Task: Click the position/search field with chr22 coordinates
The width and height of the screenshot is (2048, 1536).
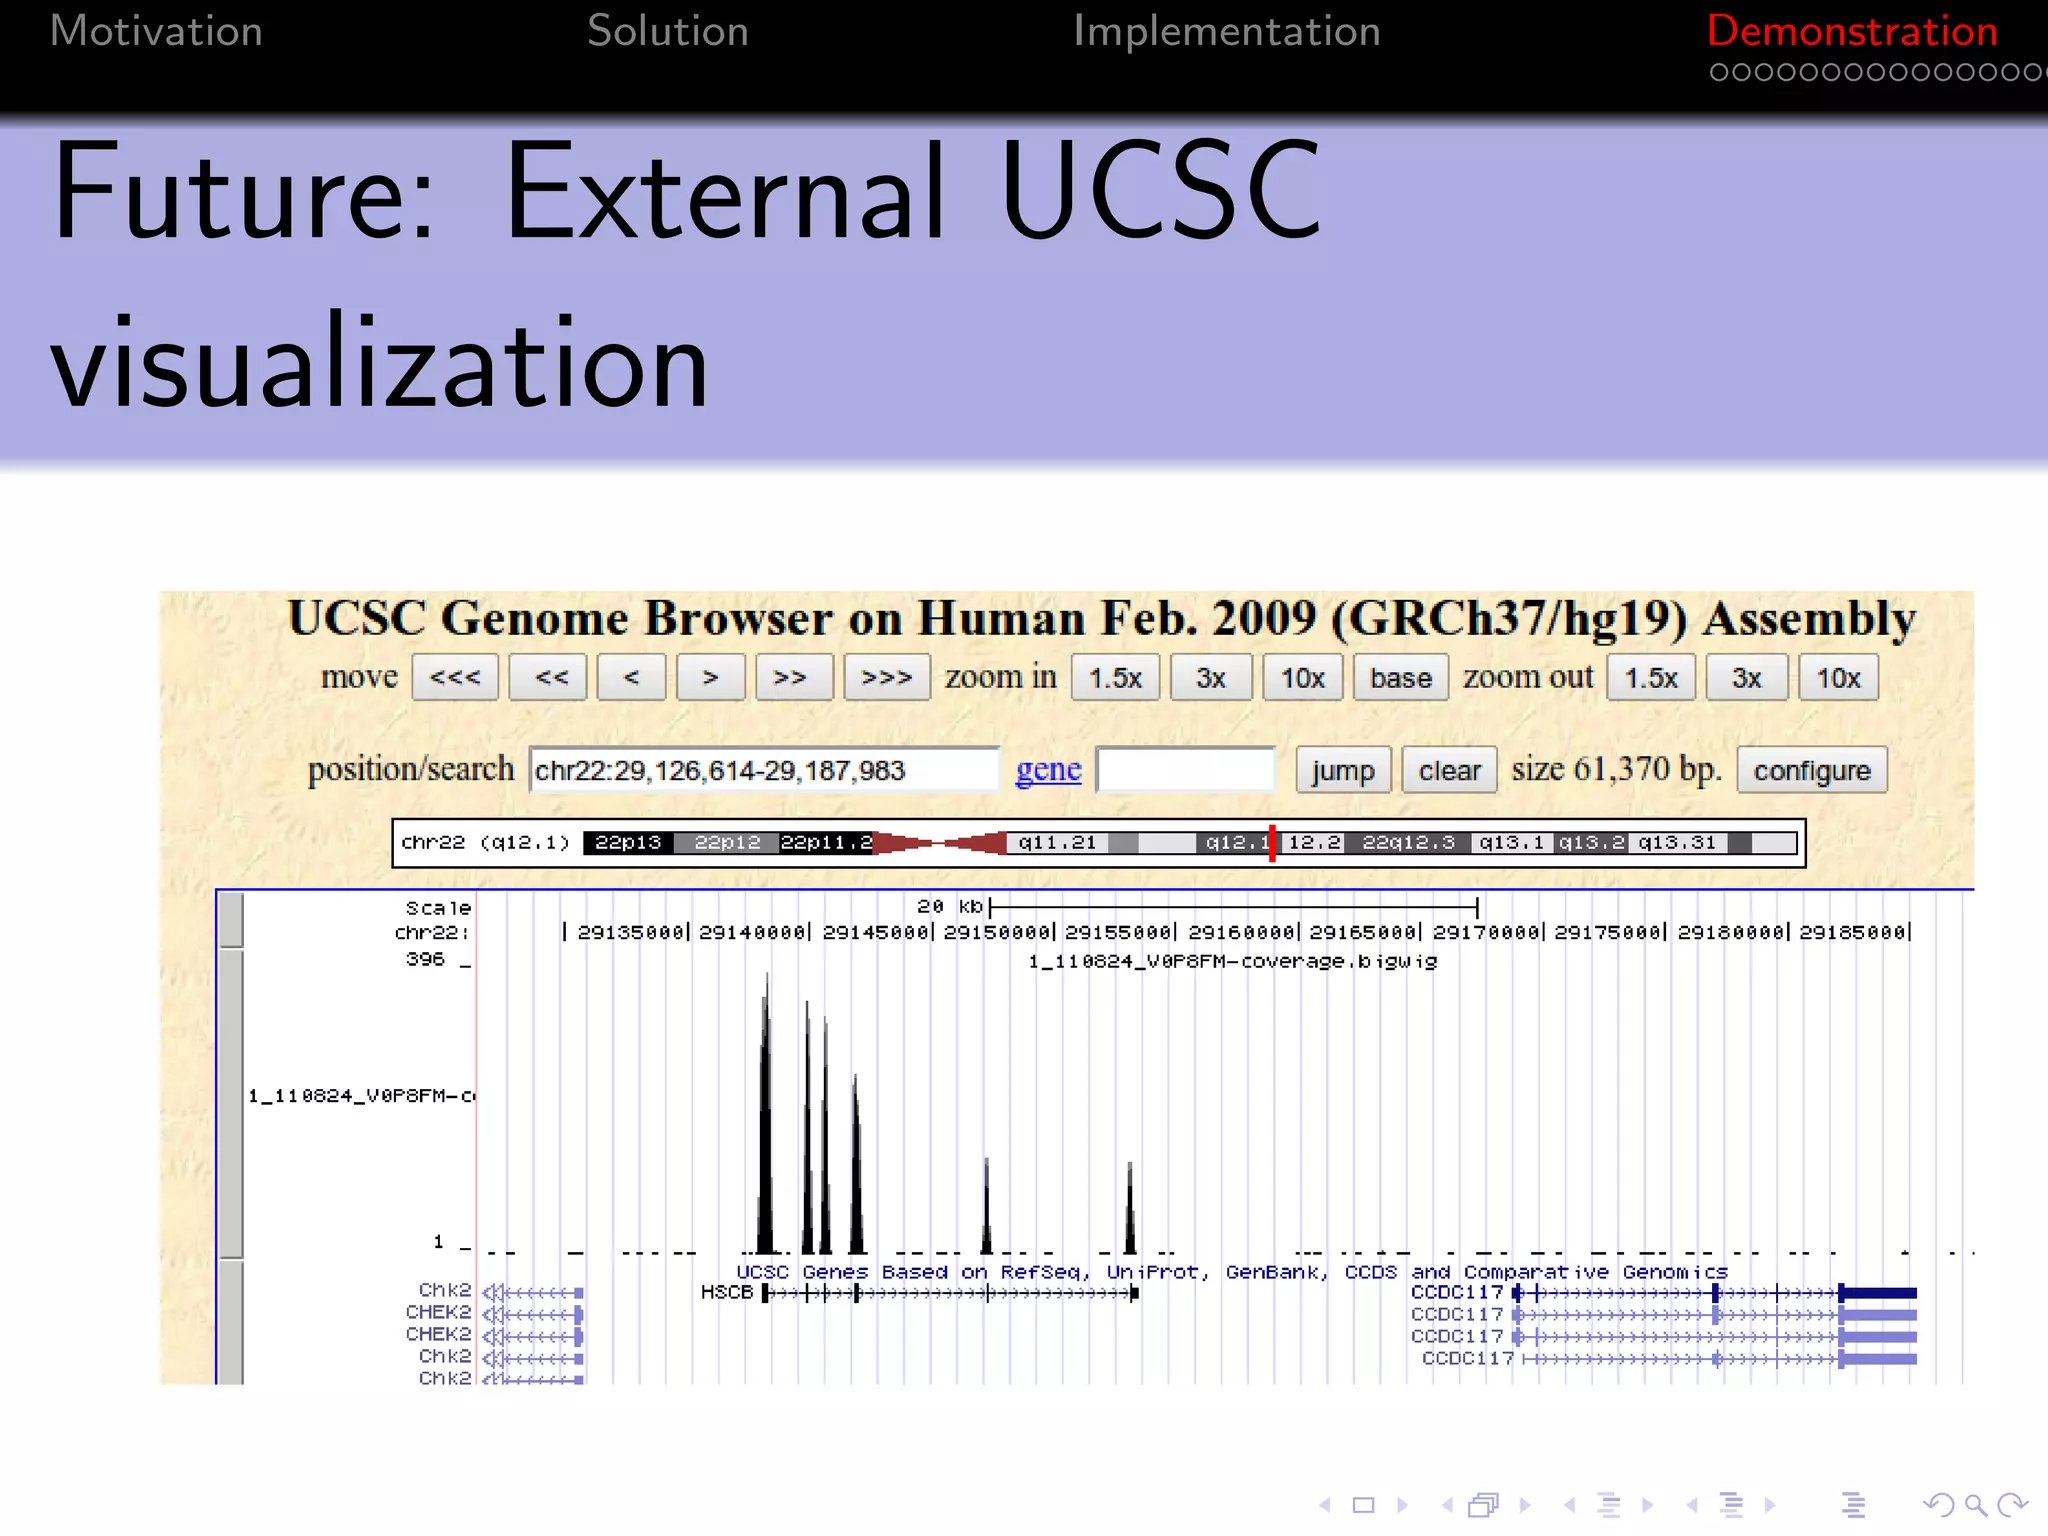Action: click(x=765, y=770)
